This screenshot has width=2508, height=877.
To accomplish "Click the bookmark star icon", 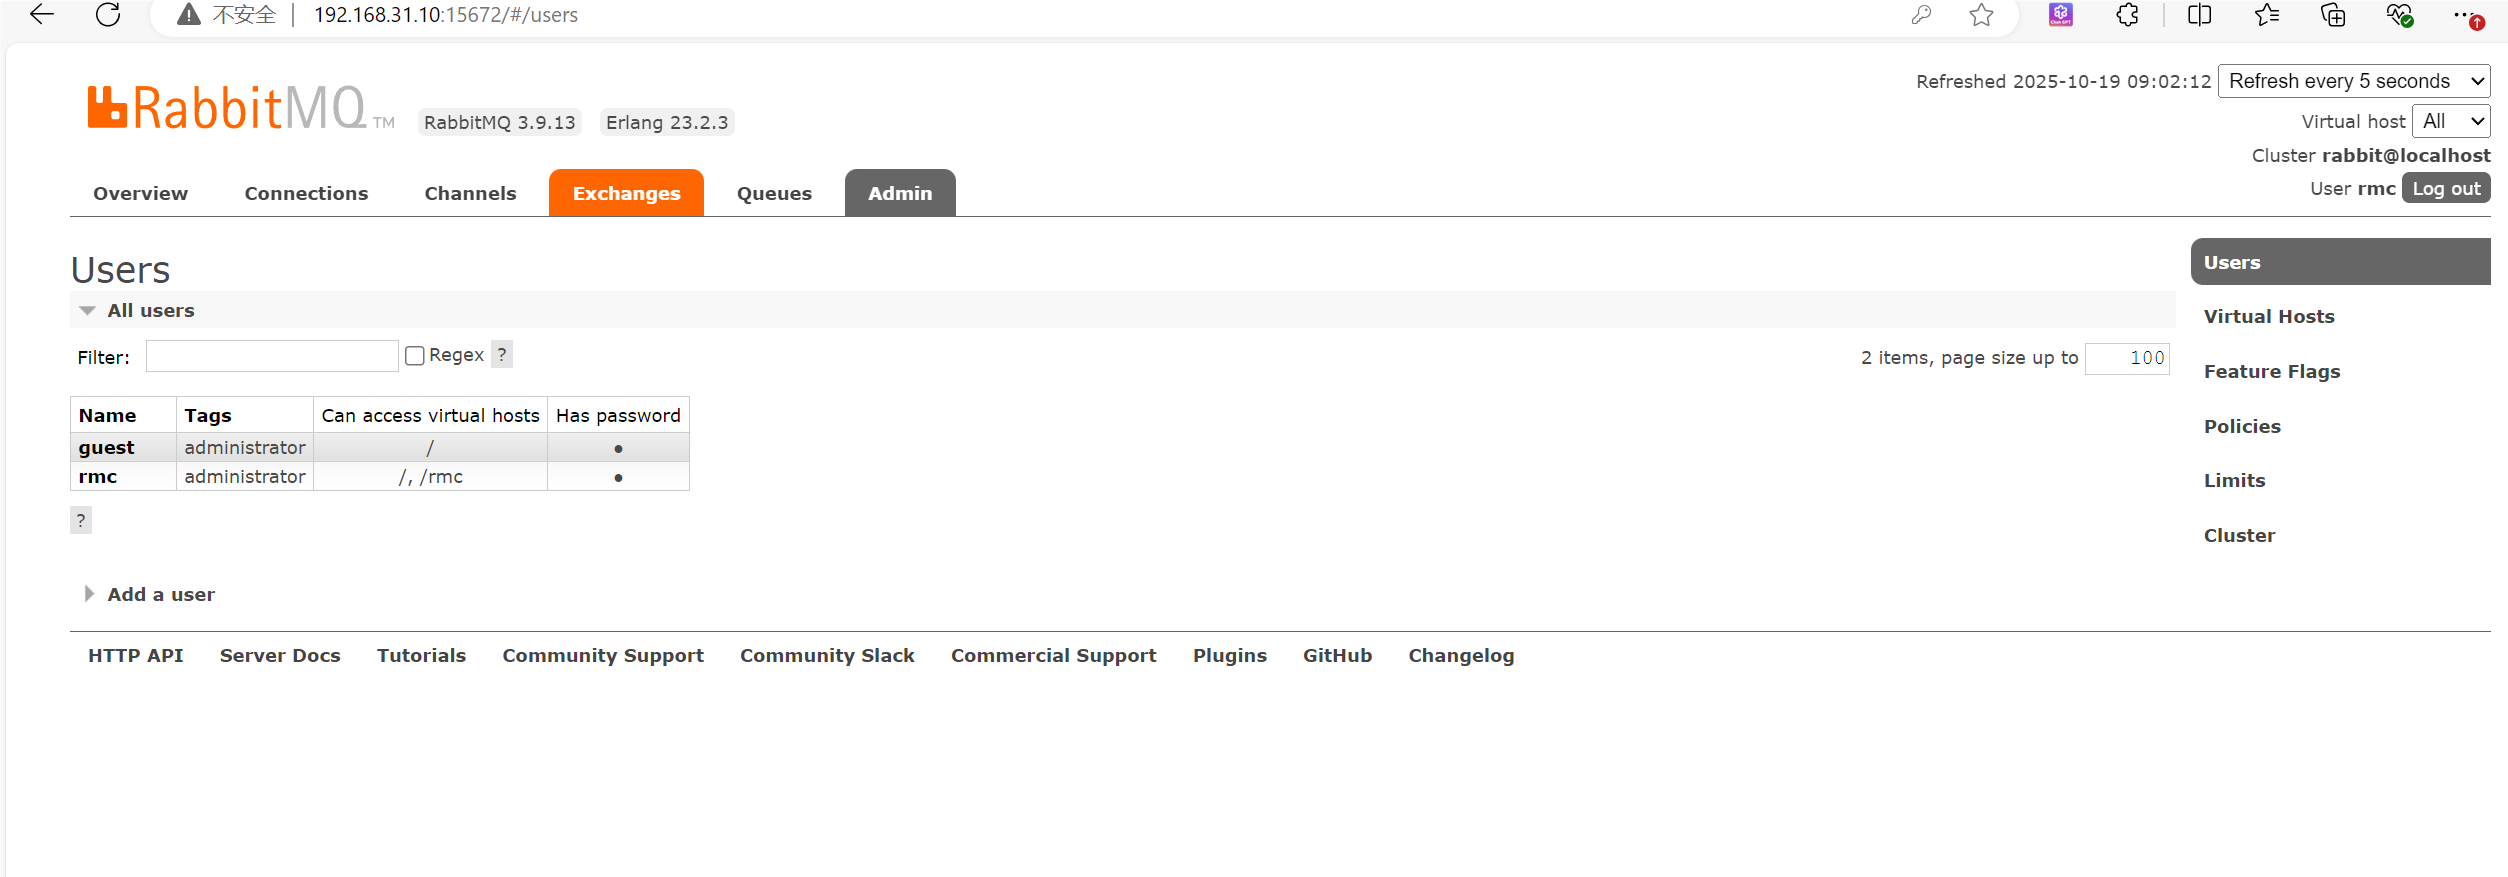I will (1981, 15).
